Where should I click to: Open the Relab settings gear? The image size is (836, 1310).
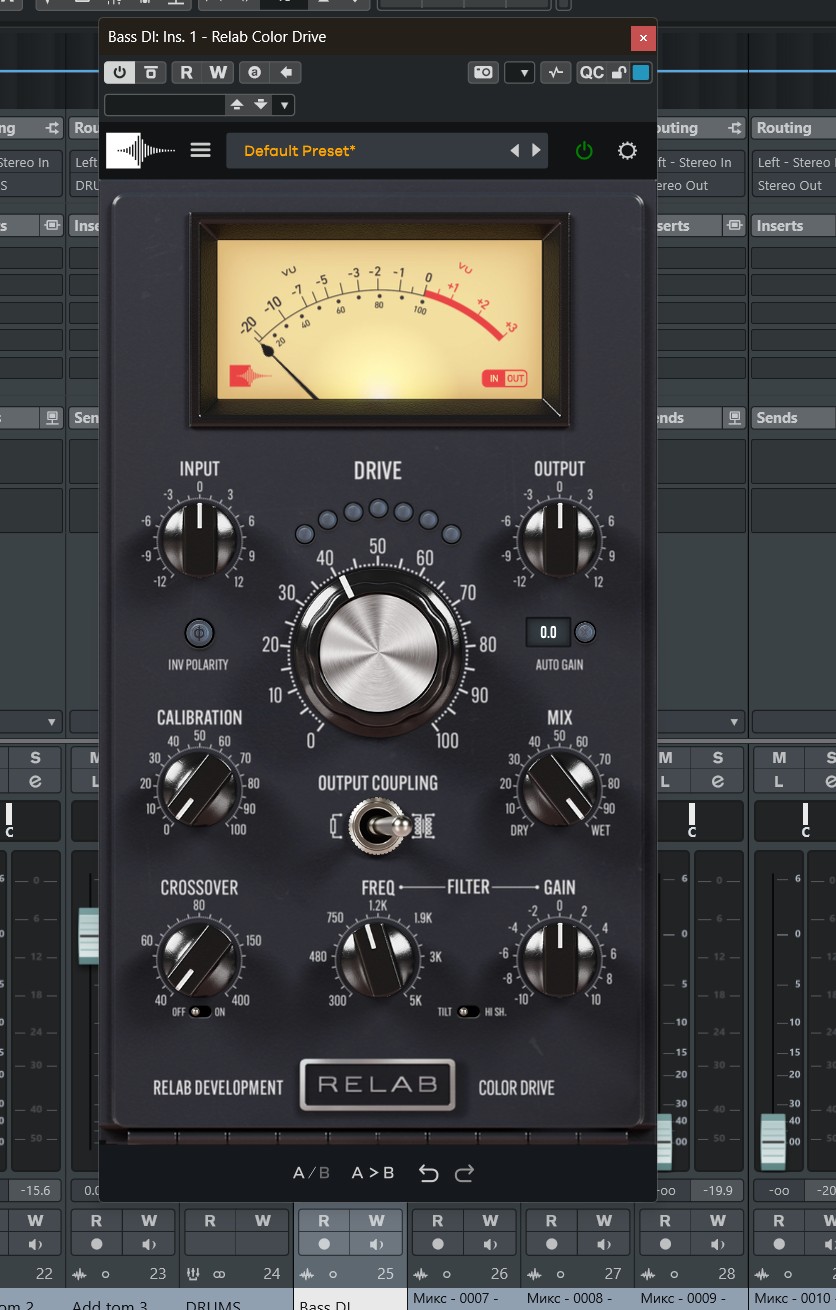627,151
